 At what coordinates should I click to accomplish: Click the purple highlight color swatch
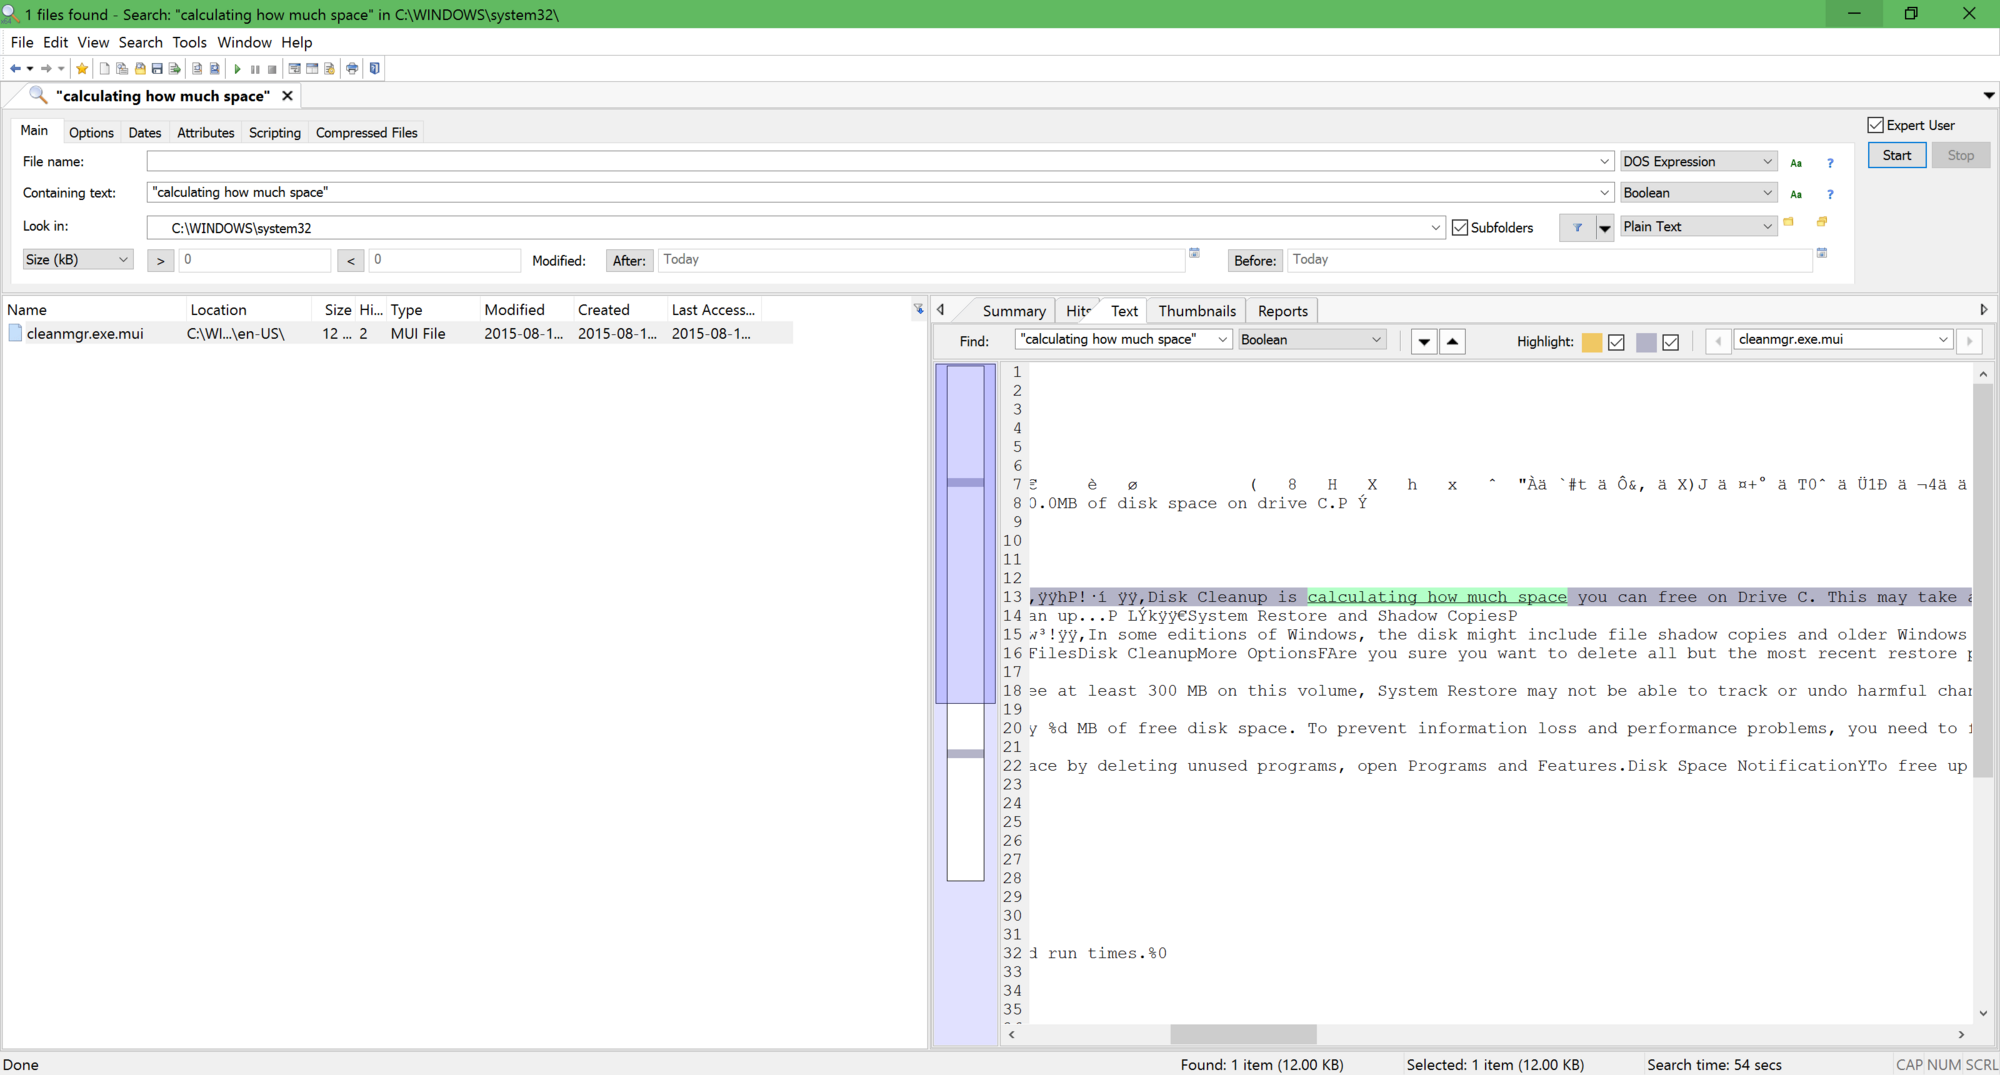pyautogui.click(x=1646, y=342)
